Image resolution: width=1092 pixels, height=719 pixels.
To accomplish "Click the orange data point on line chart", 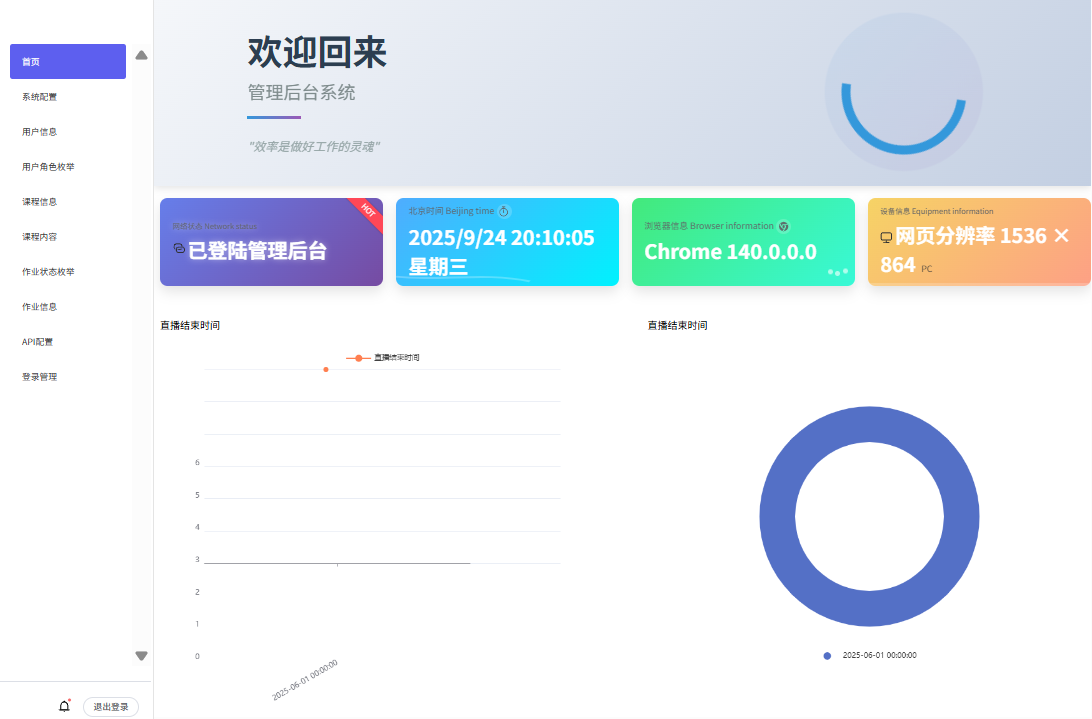I will [x=326, y=369].
